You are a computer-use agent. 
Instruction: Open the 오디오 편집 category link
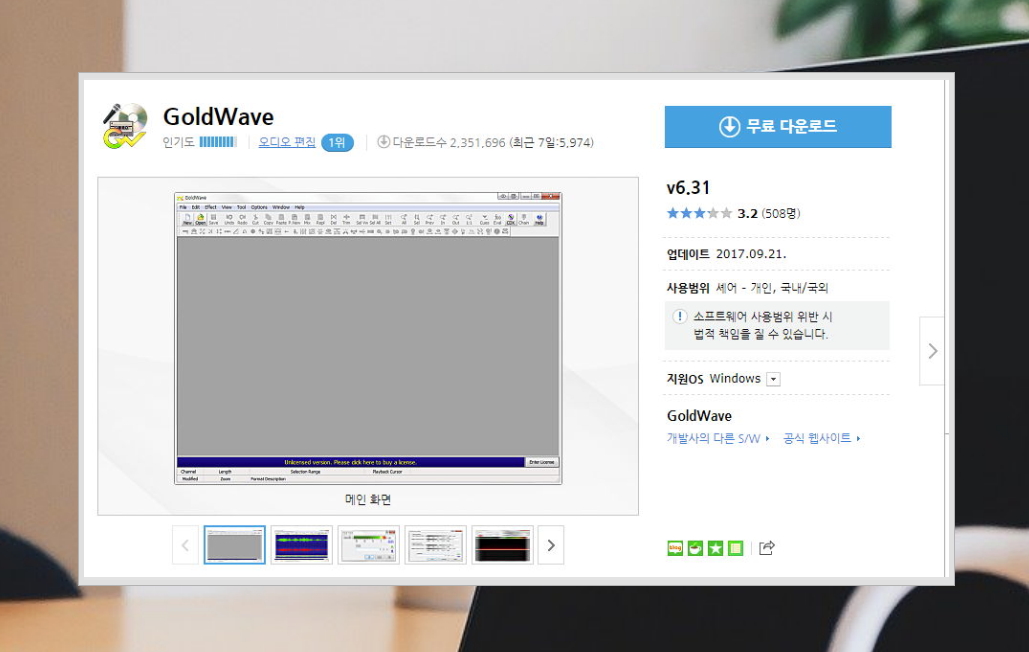coord(287,142)
